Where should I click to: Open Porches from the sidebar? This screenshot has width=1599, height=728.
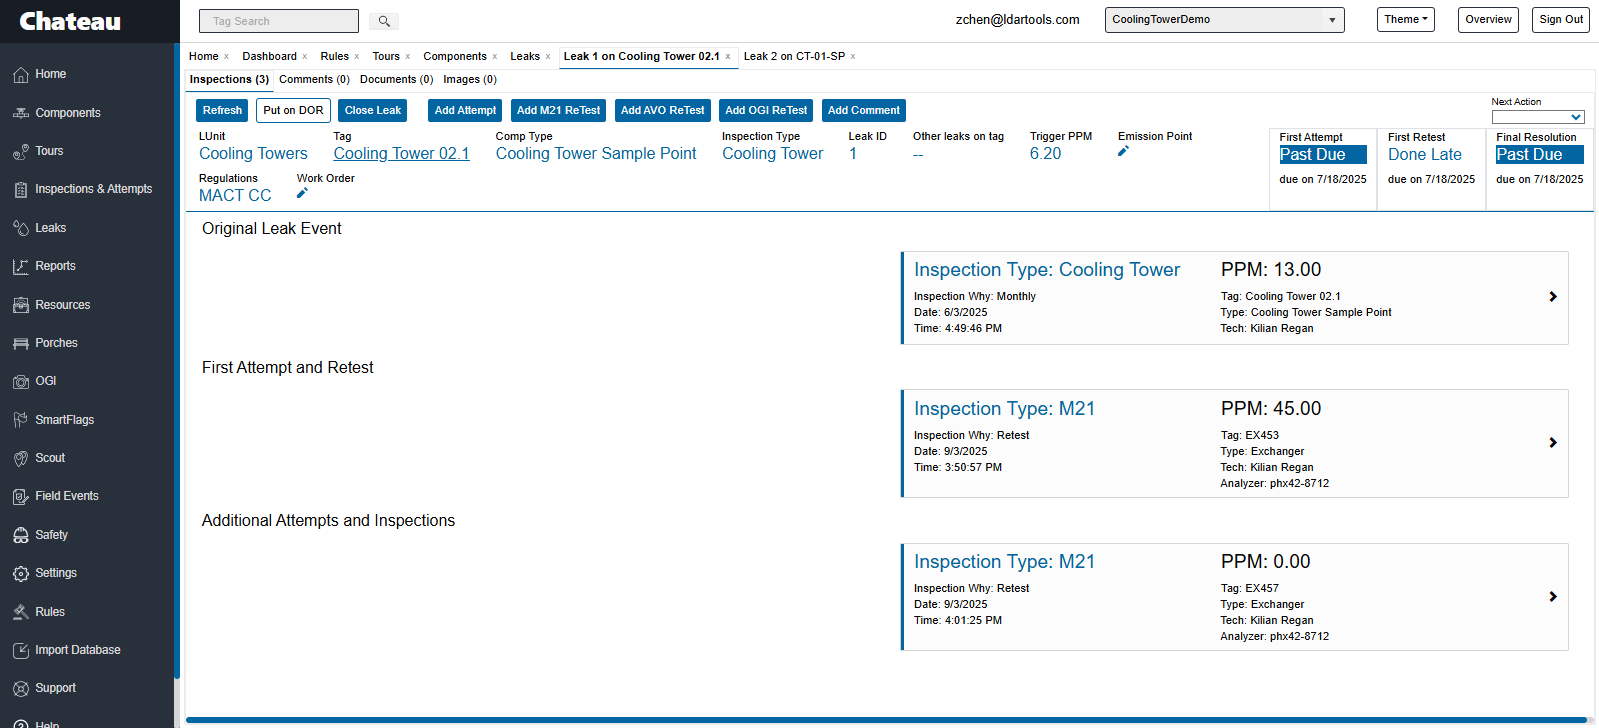tap(56, 343)
